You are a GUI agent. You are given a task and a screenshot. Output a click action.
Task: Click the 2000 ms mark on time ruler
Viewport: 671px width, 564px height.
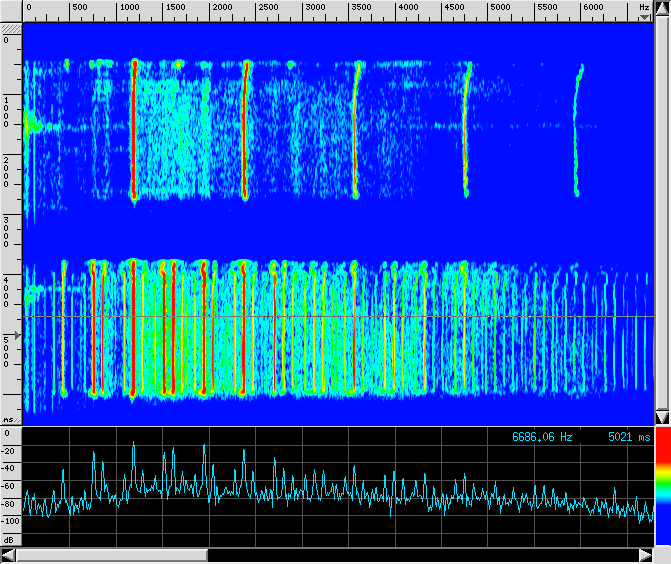click(8, 172)
